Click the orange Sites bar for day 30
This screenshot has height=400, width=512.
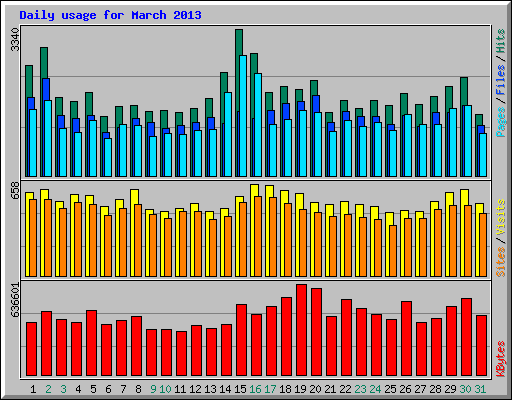[468, 241]
